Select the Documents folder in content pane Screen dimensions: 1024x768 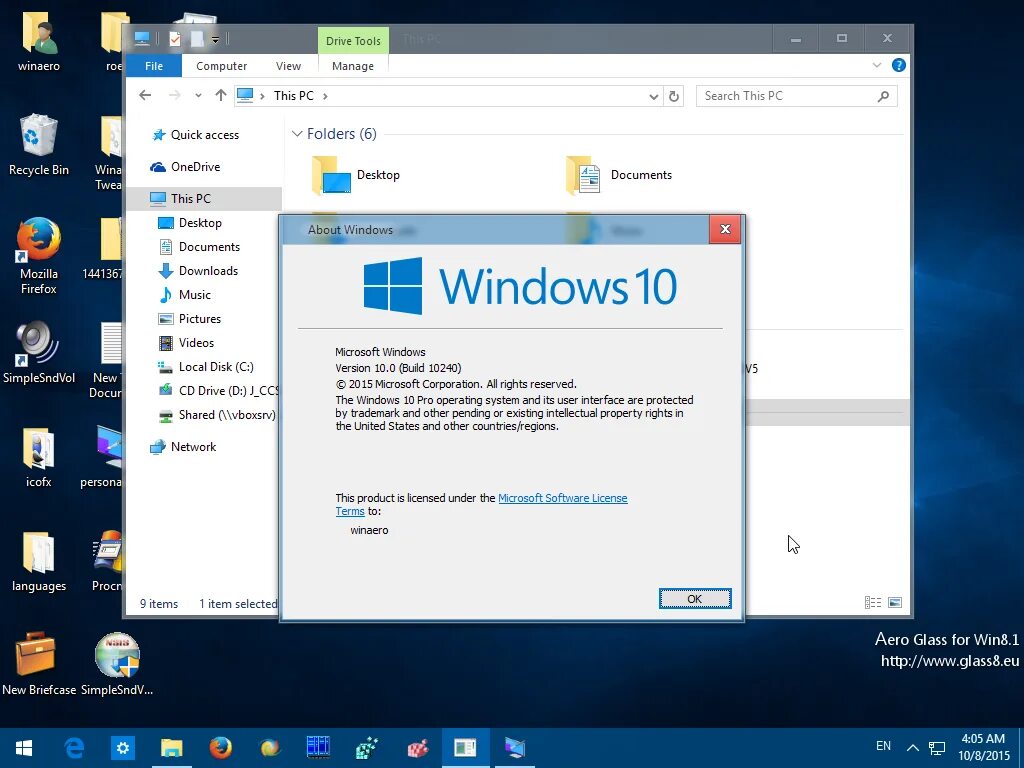coord(619,175)
